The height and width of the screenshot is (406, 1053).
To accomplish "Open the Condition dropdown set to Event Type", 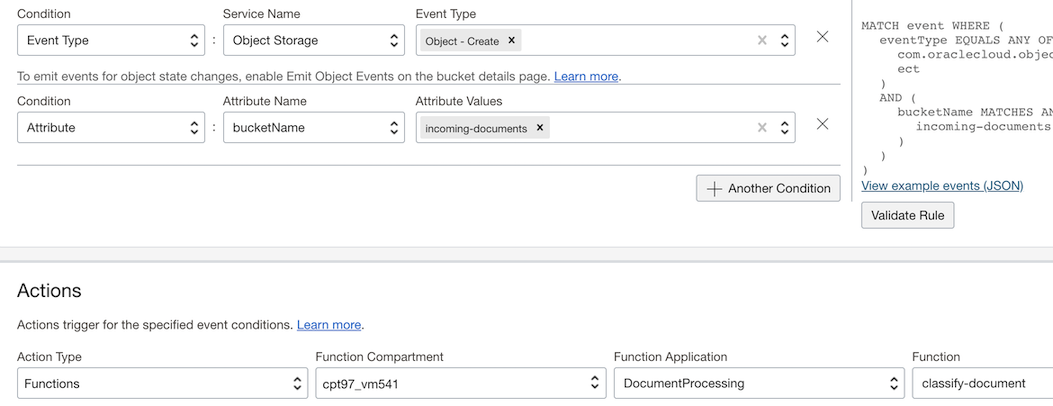I will point(111,41).
